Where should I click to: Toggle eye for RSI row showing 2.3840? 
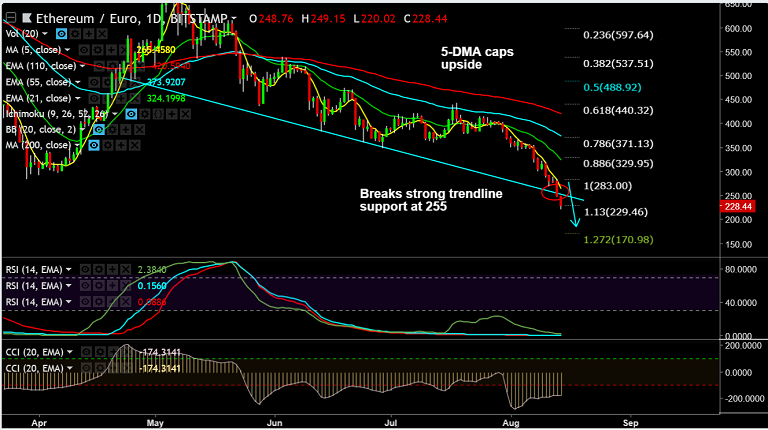pyautogui.click(x=85, y=269)
